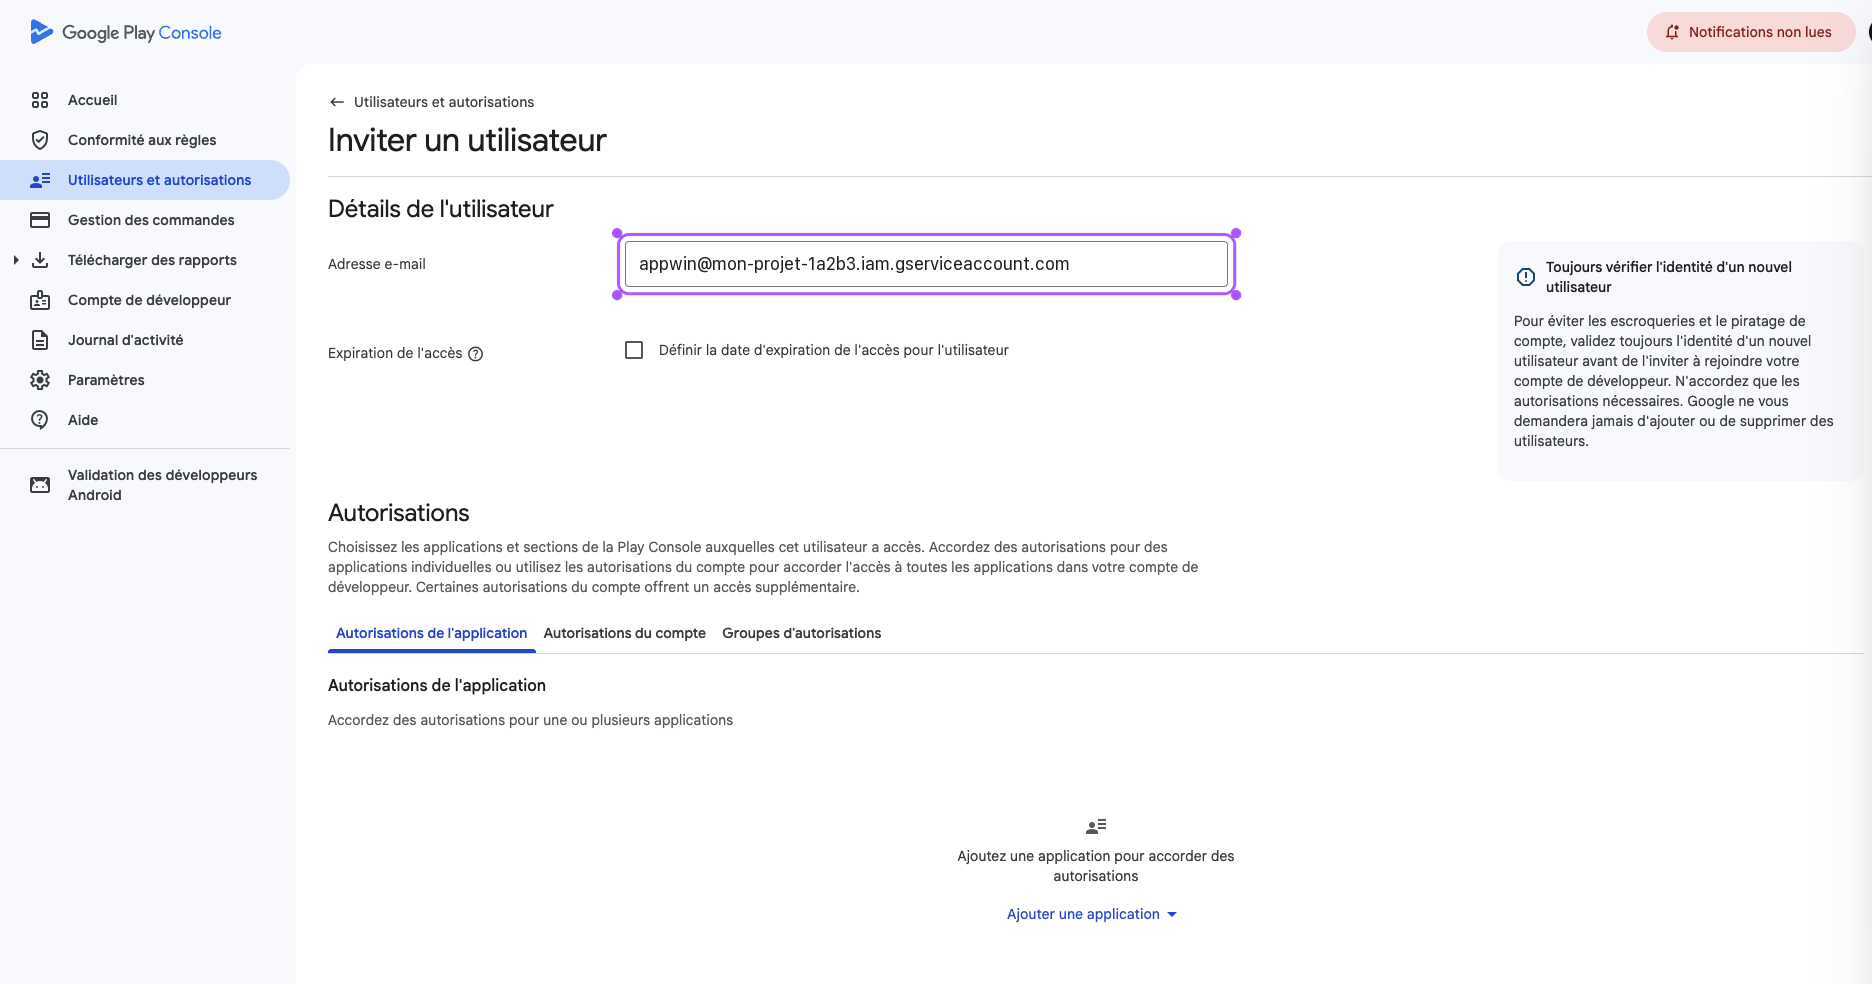Open Aide in the sidebar
Image resolution: width=1872 pixels, height=984 pixels.
pyautogui.click(x=145, y=420)
